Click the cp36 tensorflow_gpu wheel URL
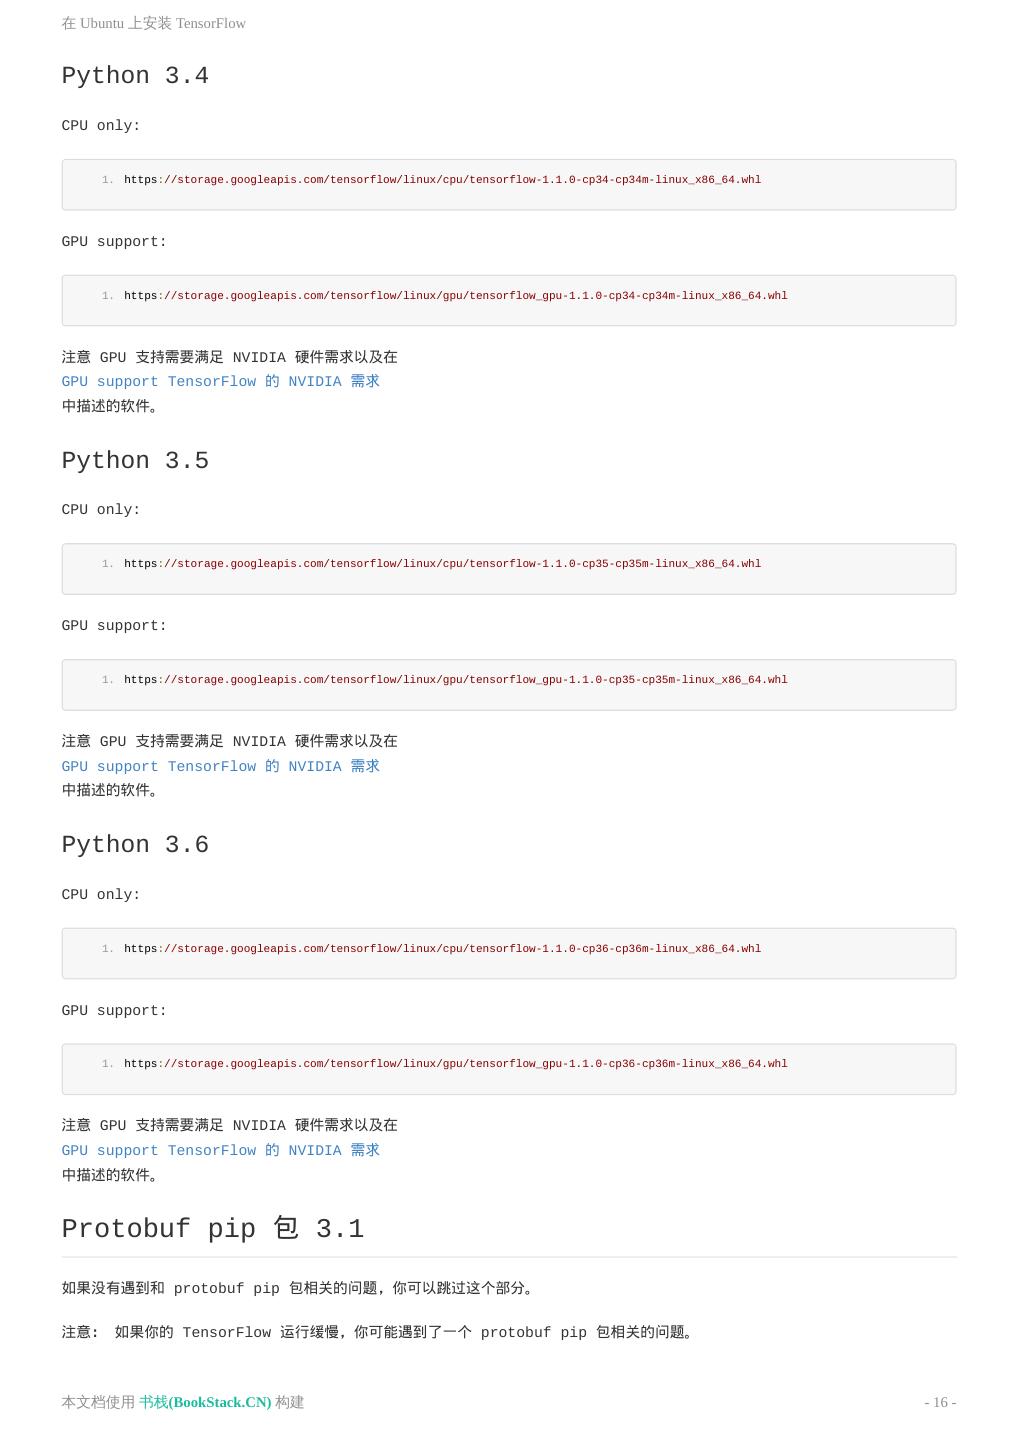1019x1440 pixels. [x=455, y=1064]
